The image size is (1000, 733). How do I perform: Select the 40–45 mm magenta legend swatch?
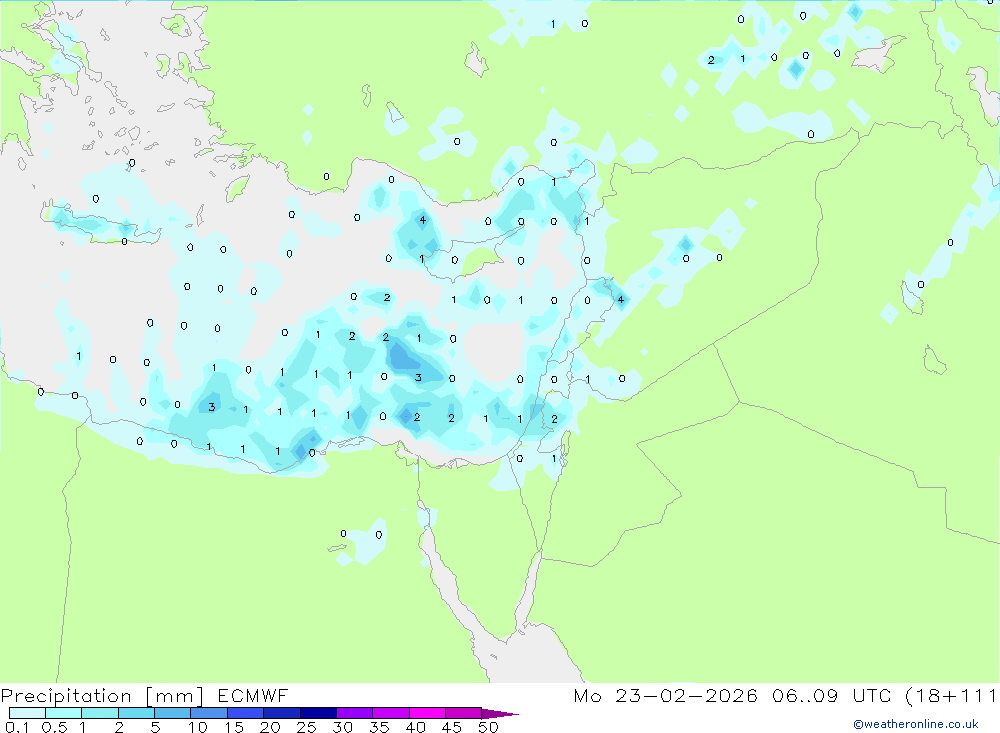click(427, 713)
